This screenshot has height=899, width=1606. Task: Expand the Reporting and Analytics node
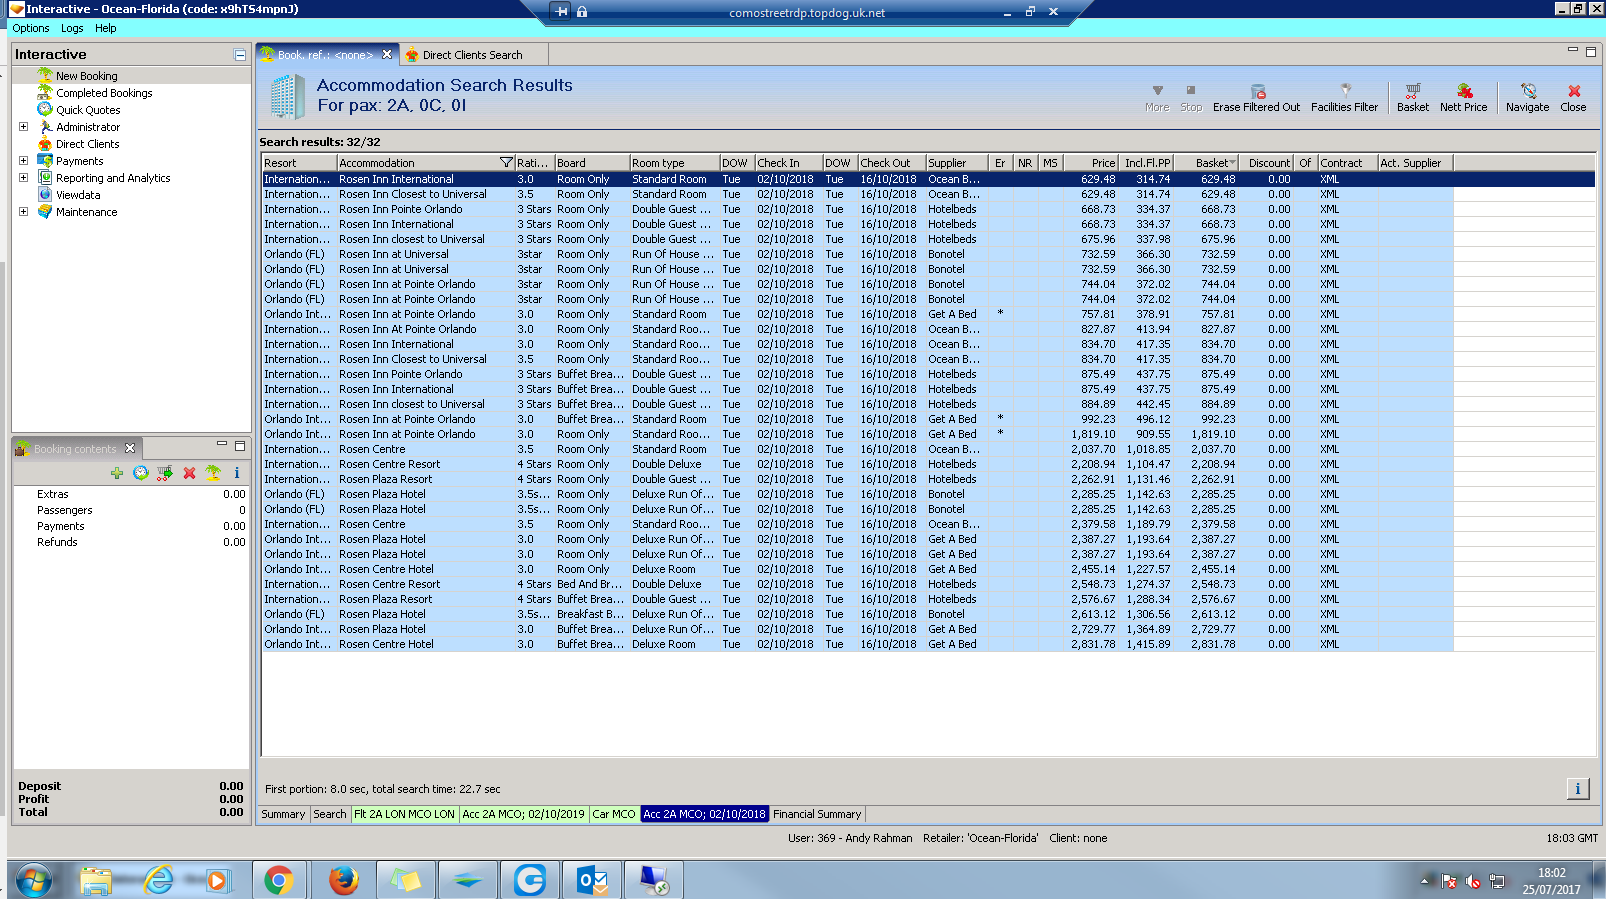pyautogui.click(x=23, y=178)
